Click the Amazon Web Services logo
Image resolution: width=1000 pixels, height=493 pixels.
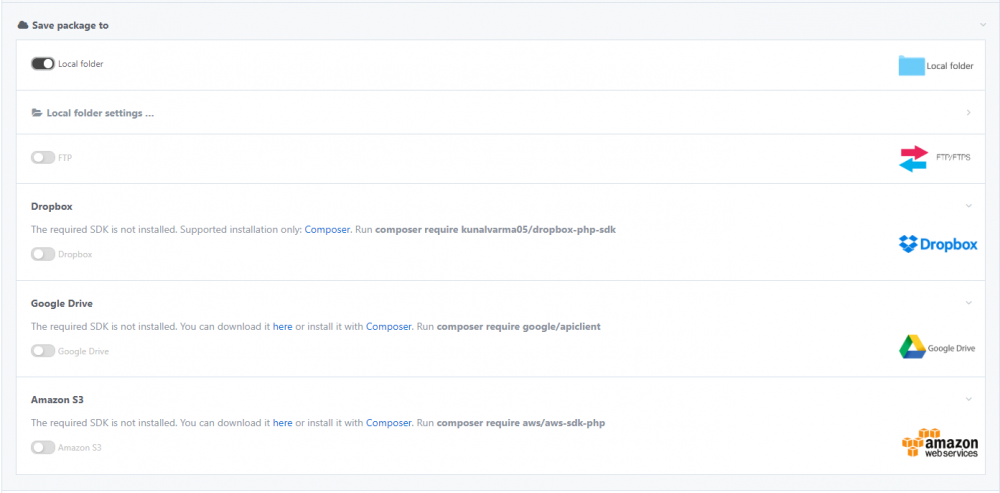(x=937, y=443)
